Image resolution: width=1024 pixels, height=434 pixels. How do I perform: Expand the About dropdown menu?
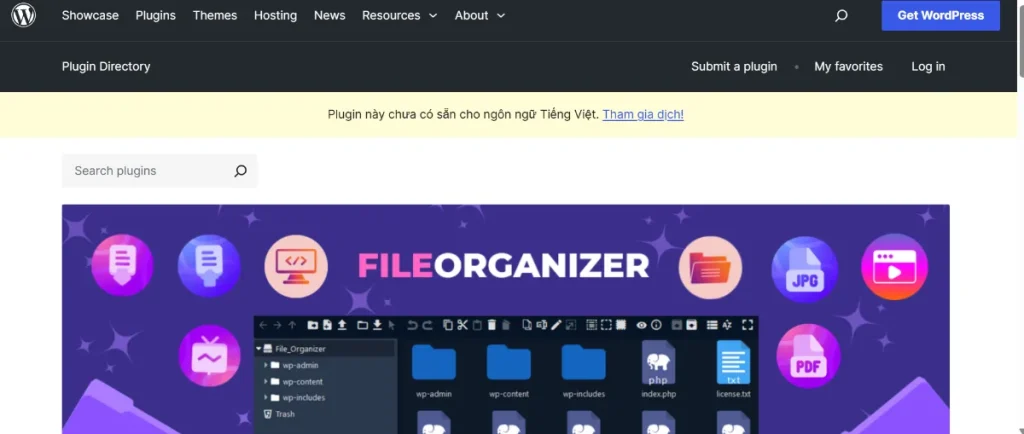[x=480, y=15]
